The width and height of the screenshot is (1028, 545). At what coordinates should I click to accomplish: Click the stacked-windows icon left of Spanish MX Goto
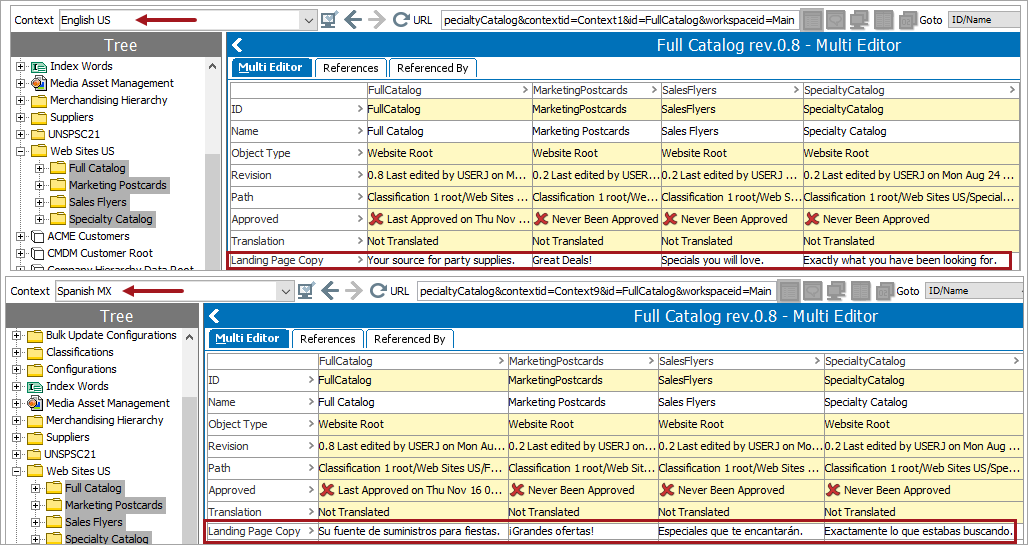coord(884,291)
